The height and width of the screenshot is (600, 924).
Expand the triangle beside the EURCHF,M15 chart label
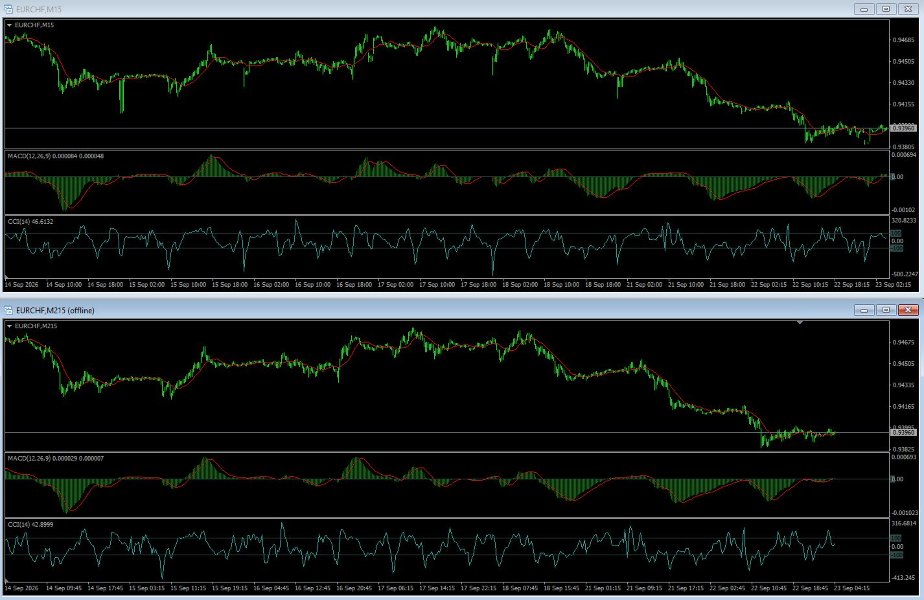[9, 25]
